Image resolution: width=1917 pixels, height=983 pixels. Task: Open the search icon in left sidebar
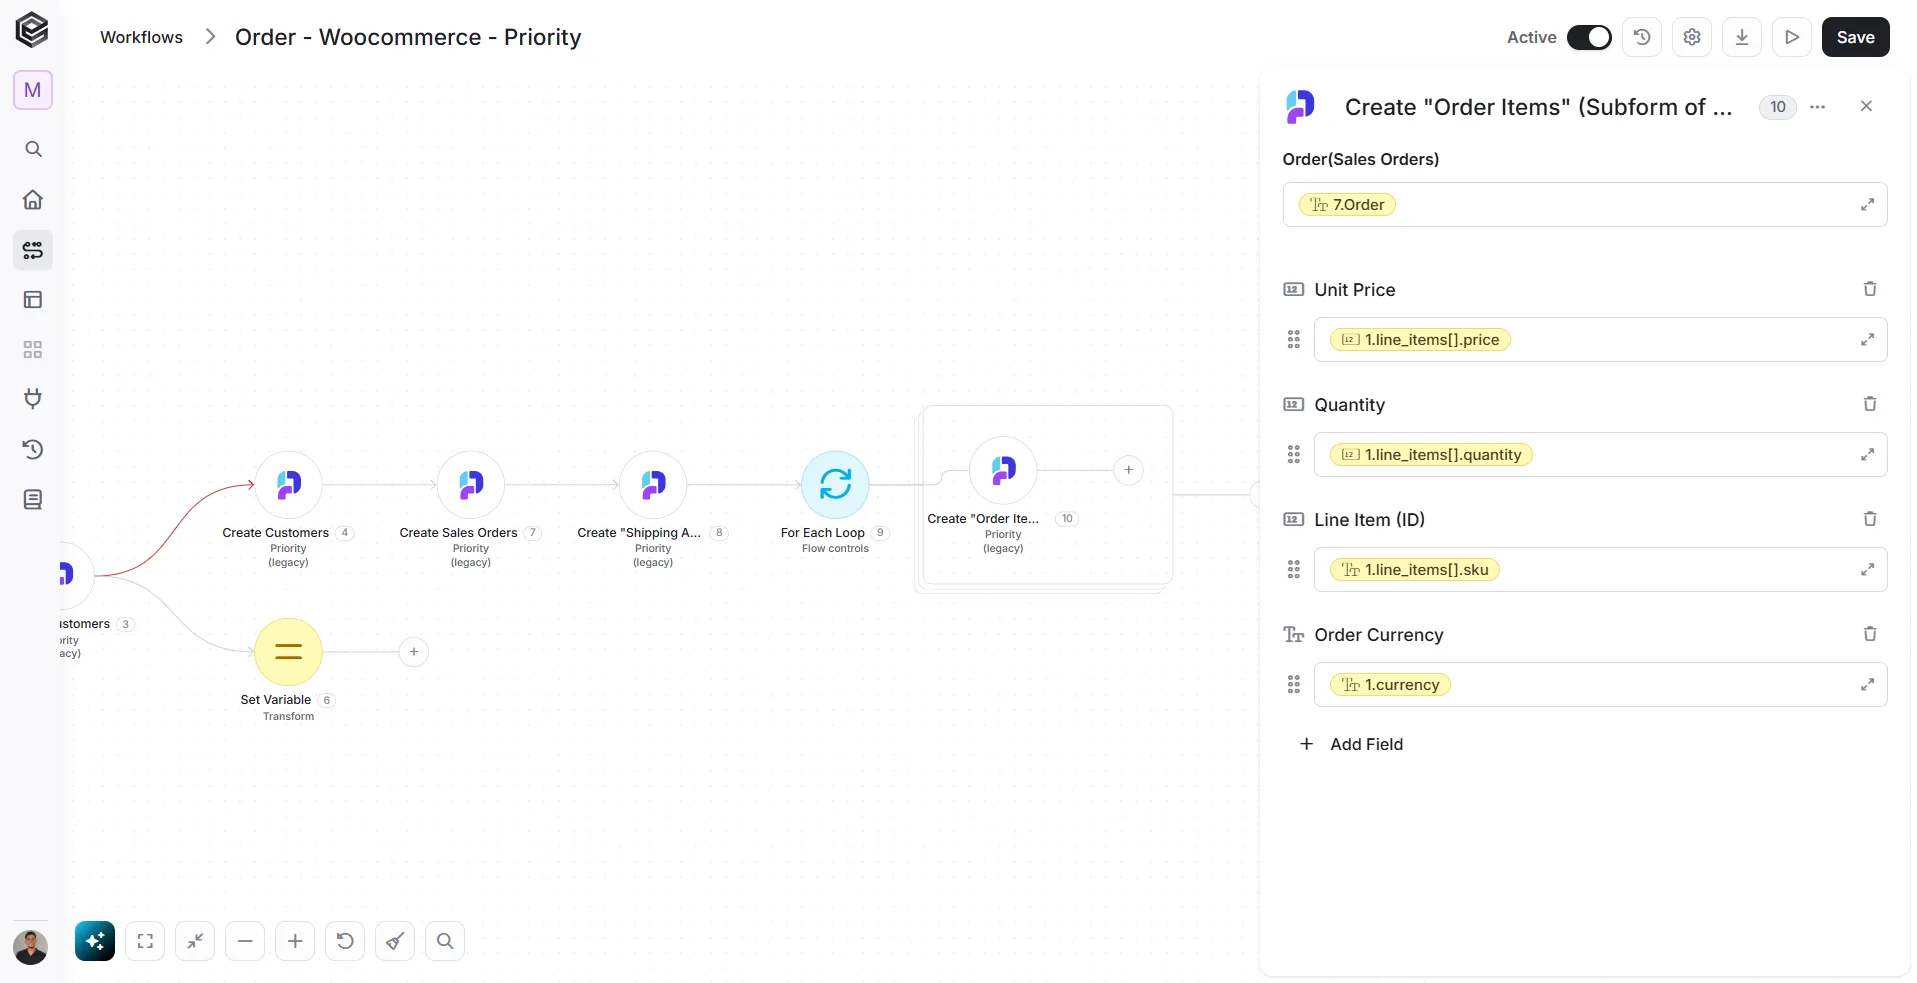tap(33, 149)
